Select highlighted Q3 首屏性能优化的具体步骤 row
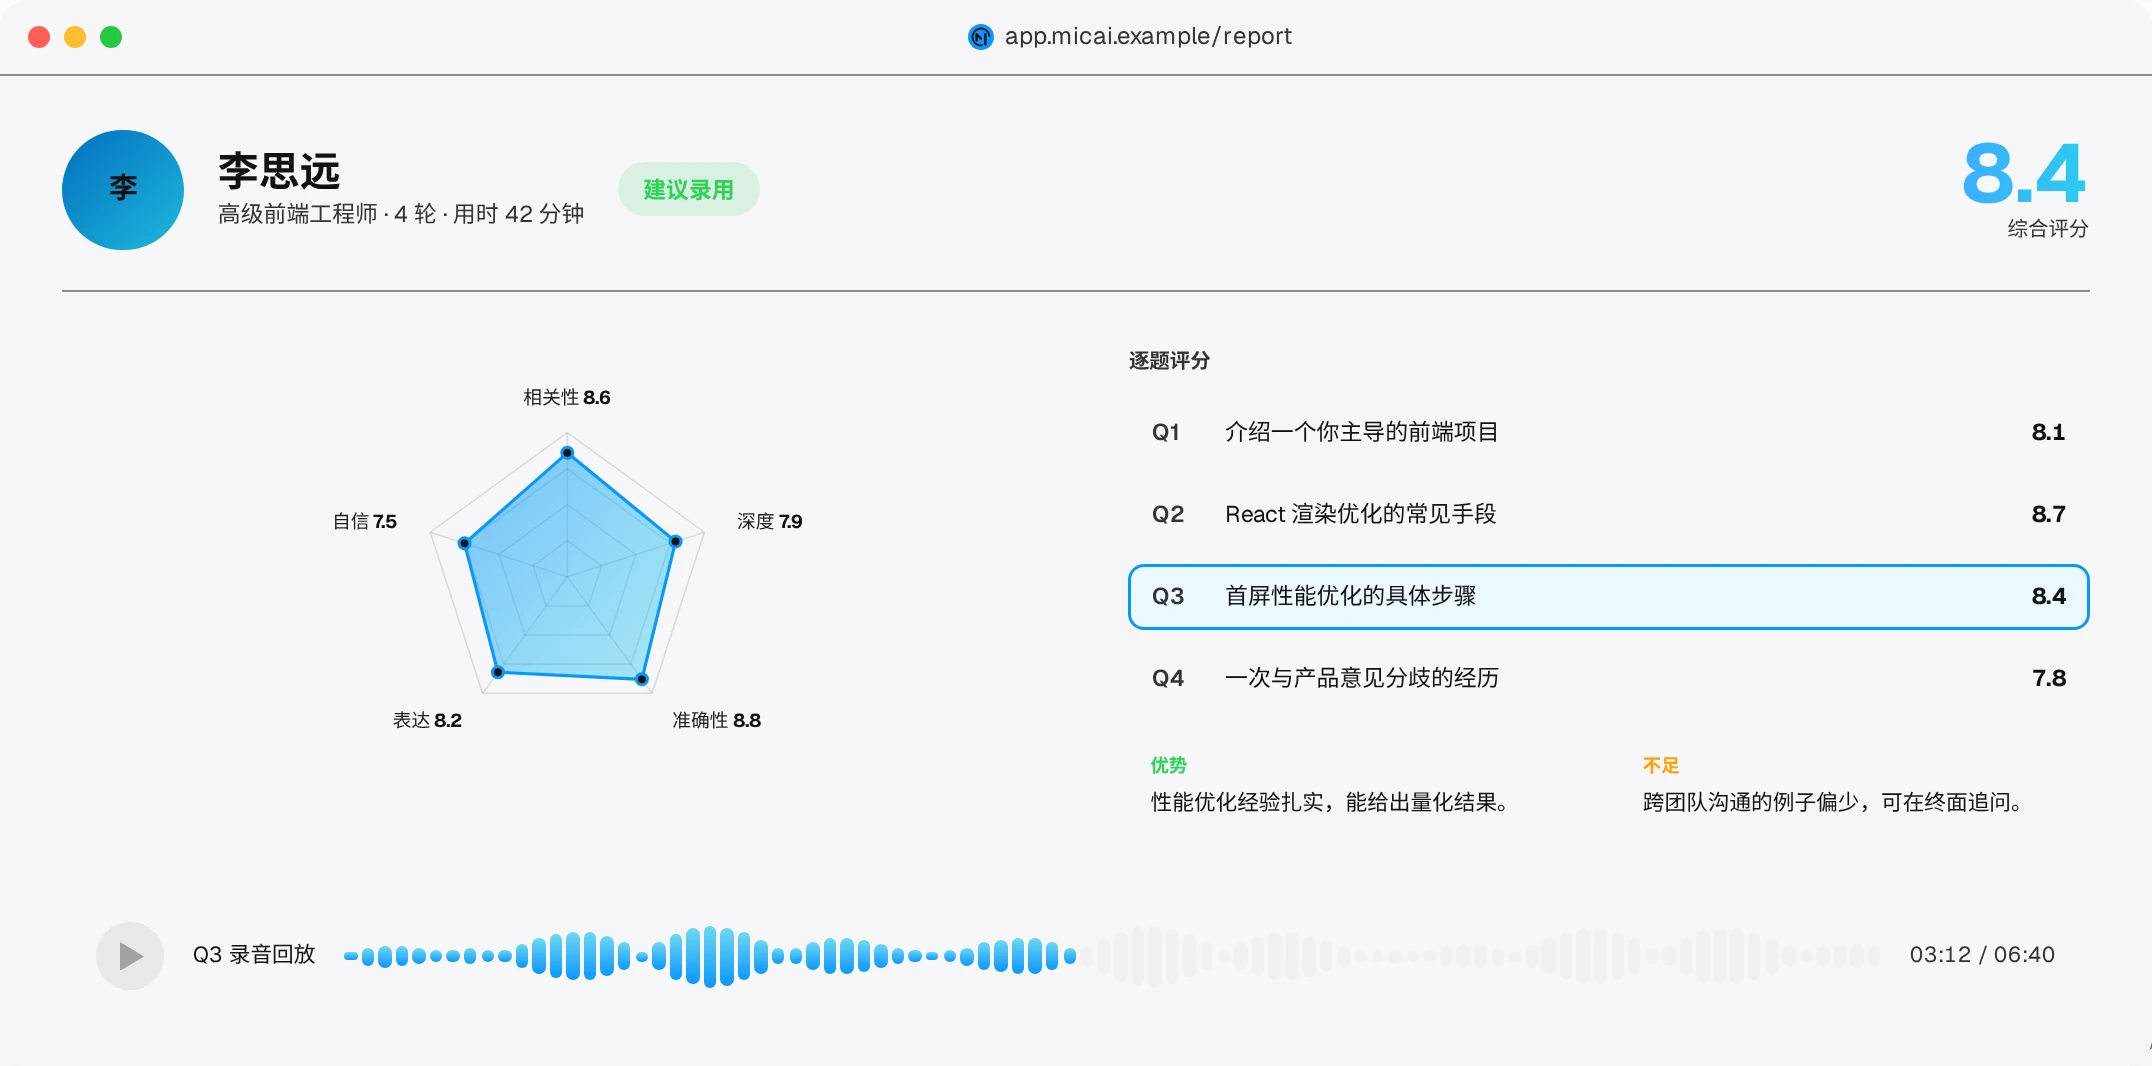The width and height of the screenshot is (2152, 1066). pyautogui.click(x=1608, y=596)
